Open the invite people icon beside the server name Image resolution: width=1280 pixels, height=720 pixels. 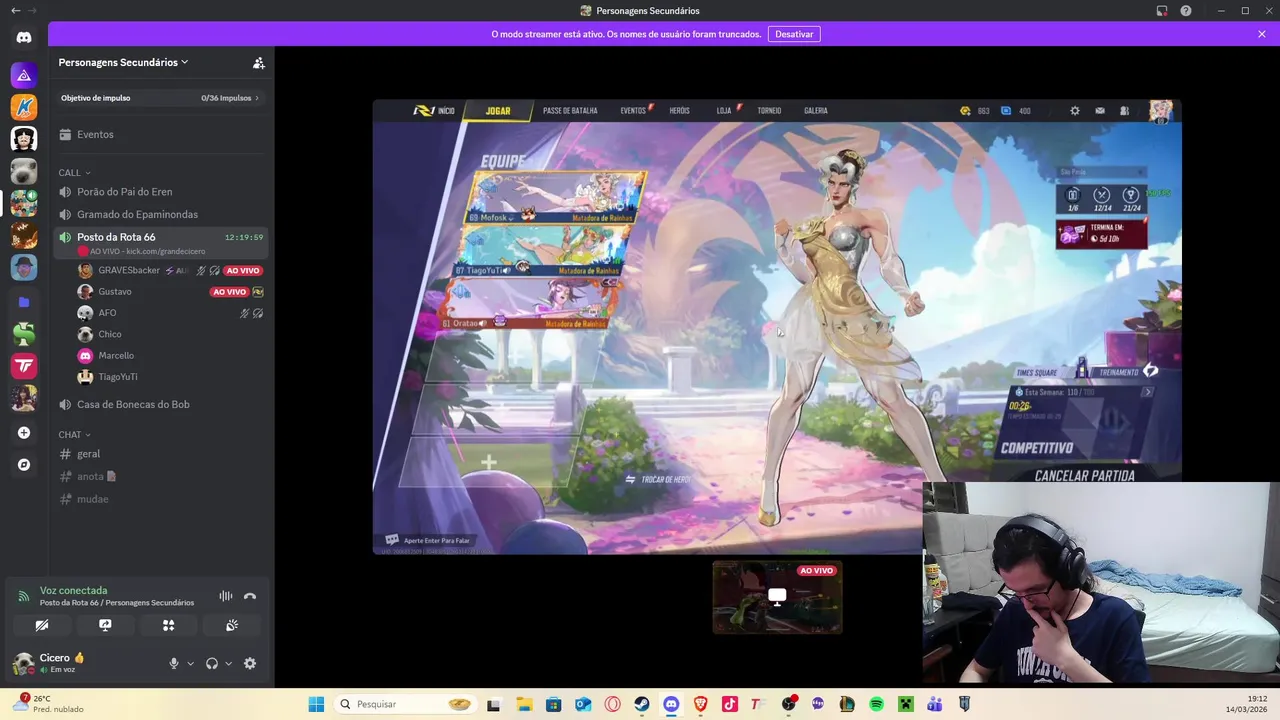258,62
